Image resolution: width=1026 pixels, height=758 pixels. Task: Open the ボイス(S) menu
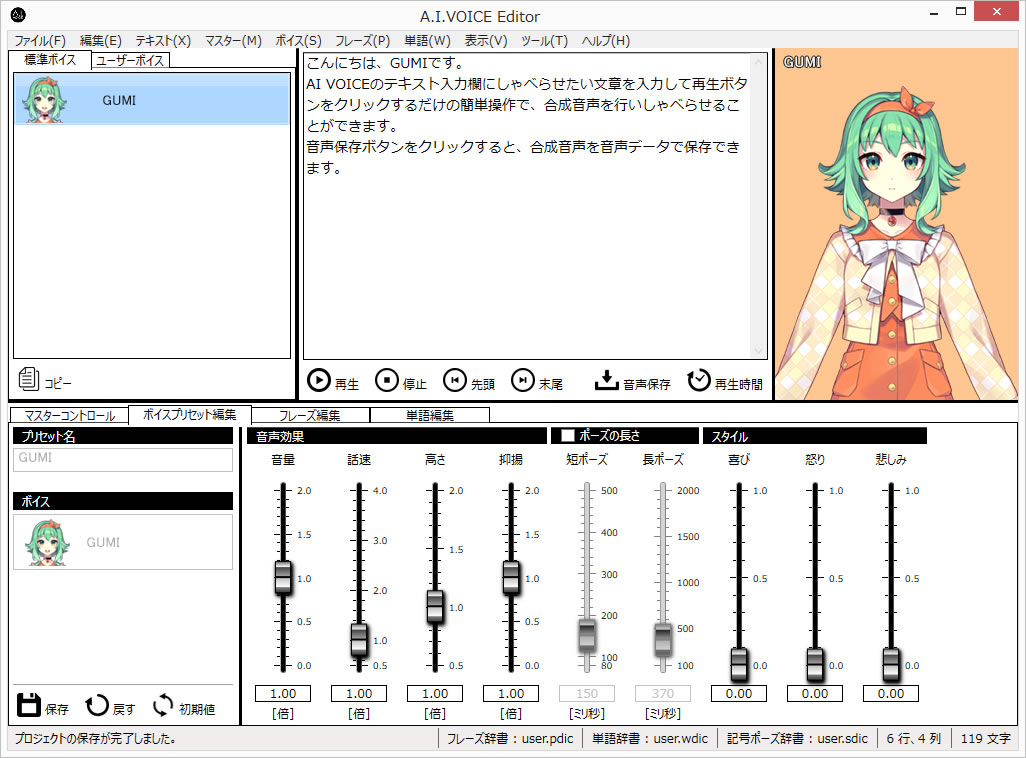pyautogui.click(x=298, y=41)
